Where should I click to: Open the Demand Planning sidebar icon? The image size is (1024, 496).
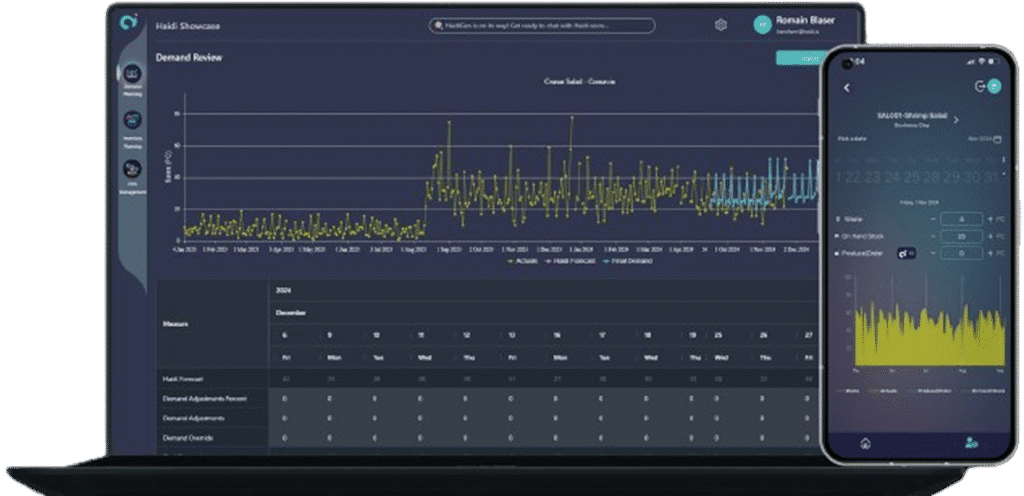tap(132, 74)
